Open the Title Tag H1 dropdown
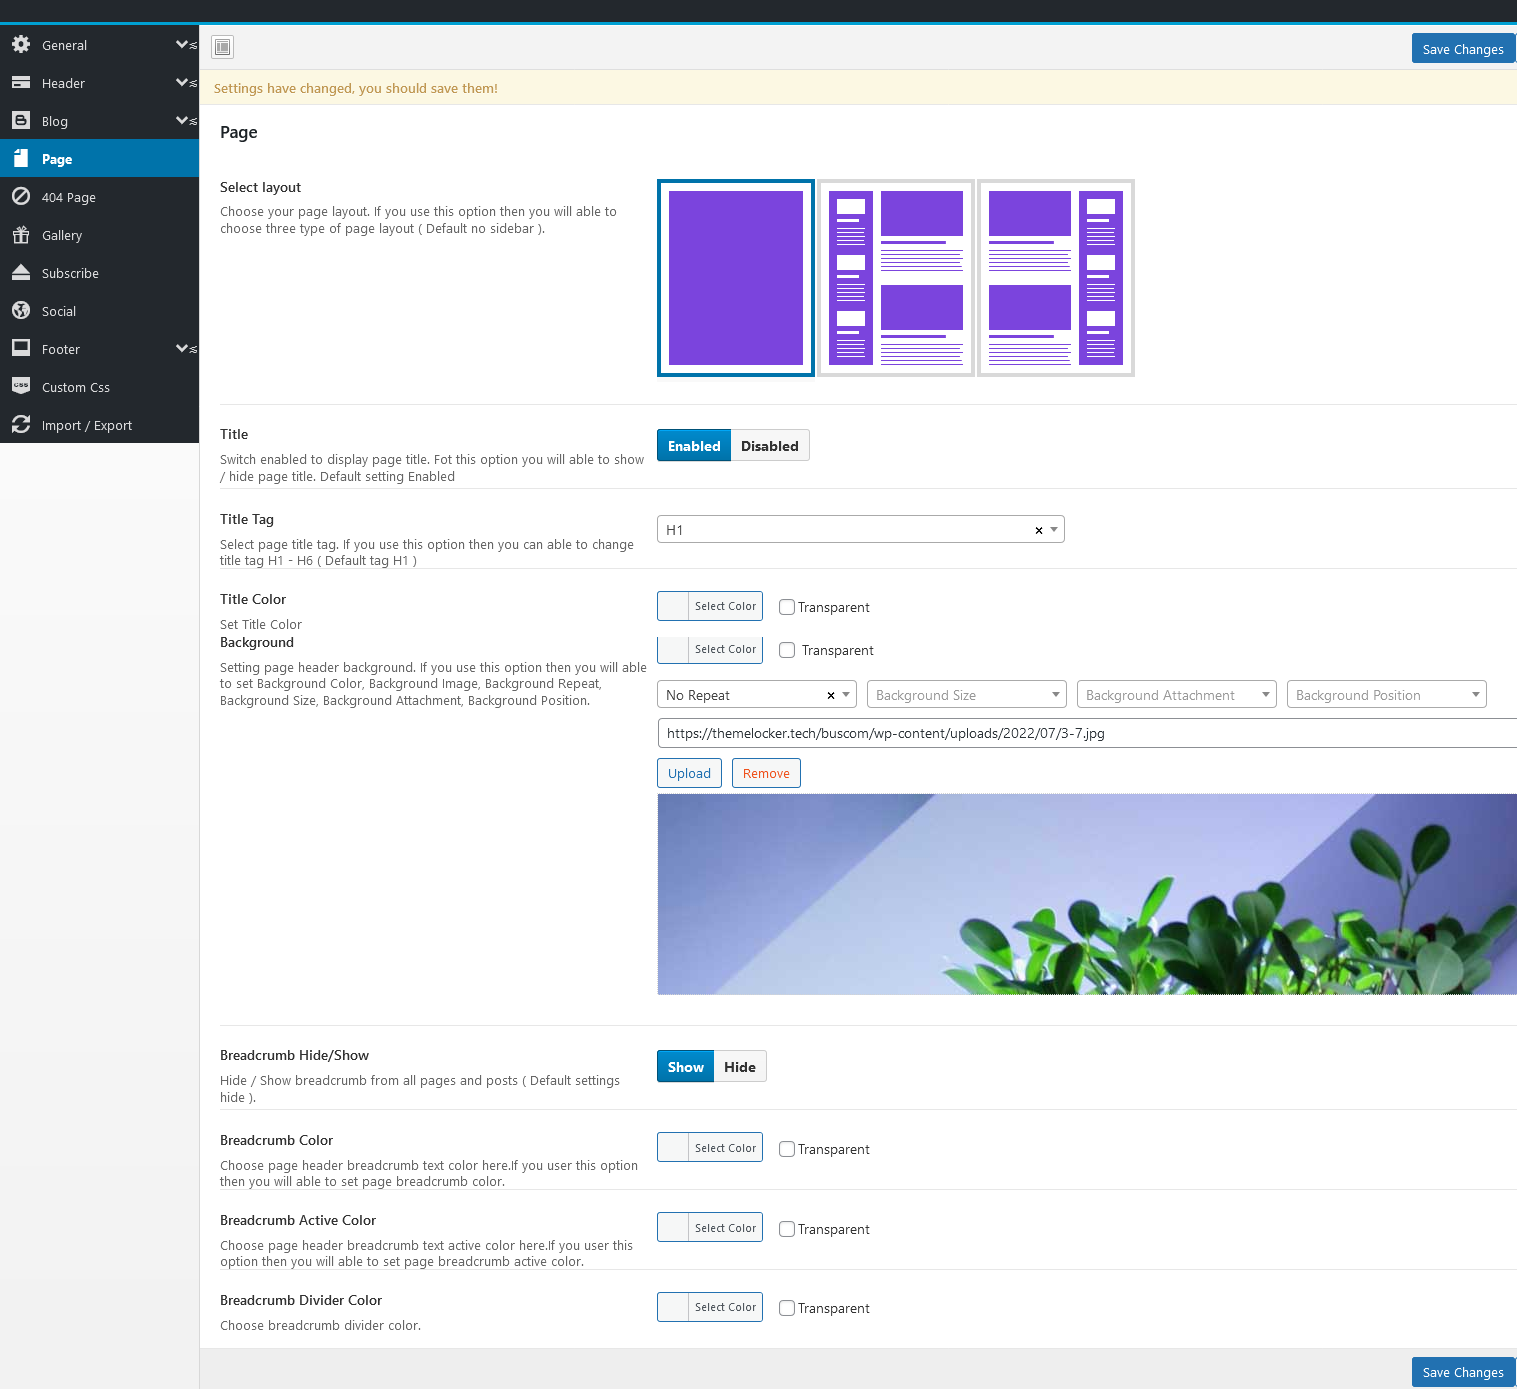Image resolution: width=1520 pixels, height=1390 pixels. coord(860,530)
